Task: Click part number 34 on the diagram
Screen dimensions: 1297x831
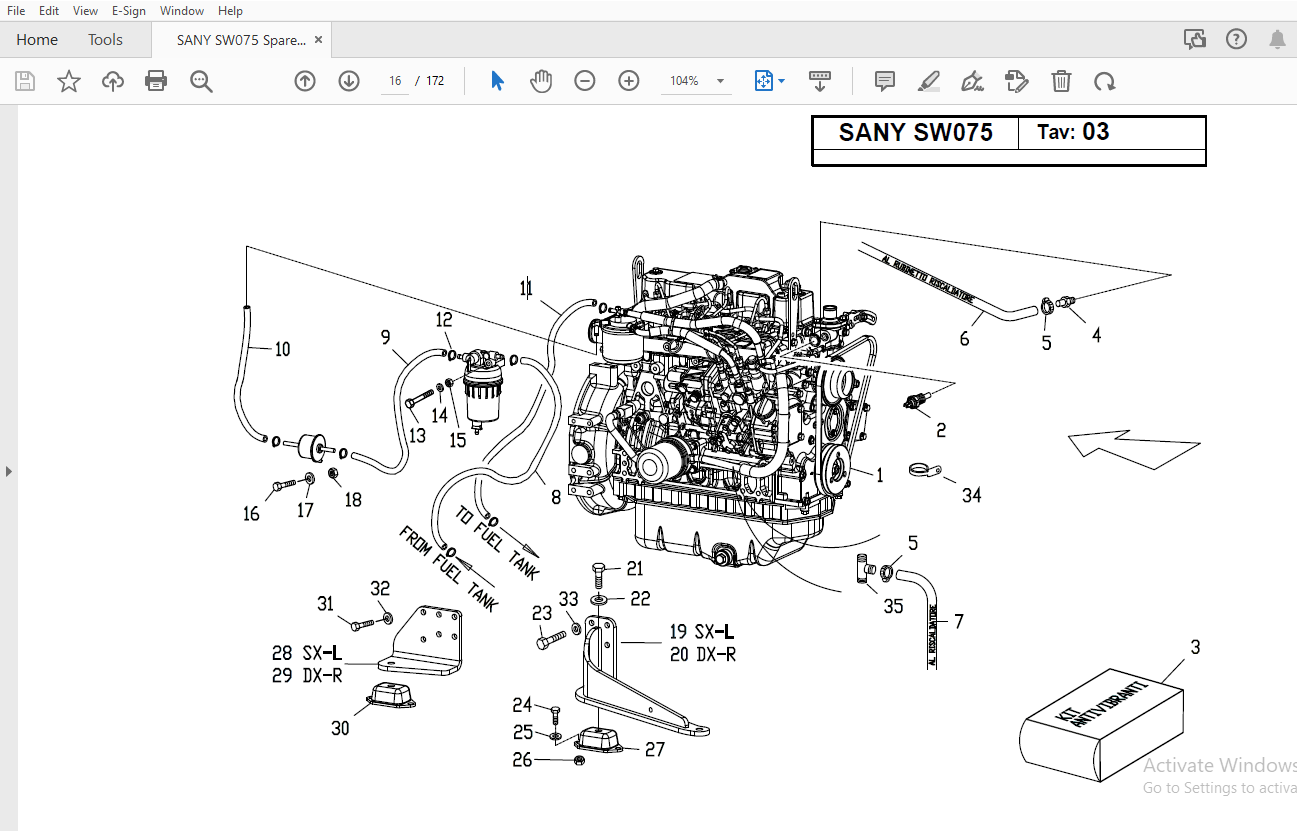Action: tap(971, 495)
